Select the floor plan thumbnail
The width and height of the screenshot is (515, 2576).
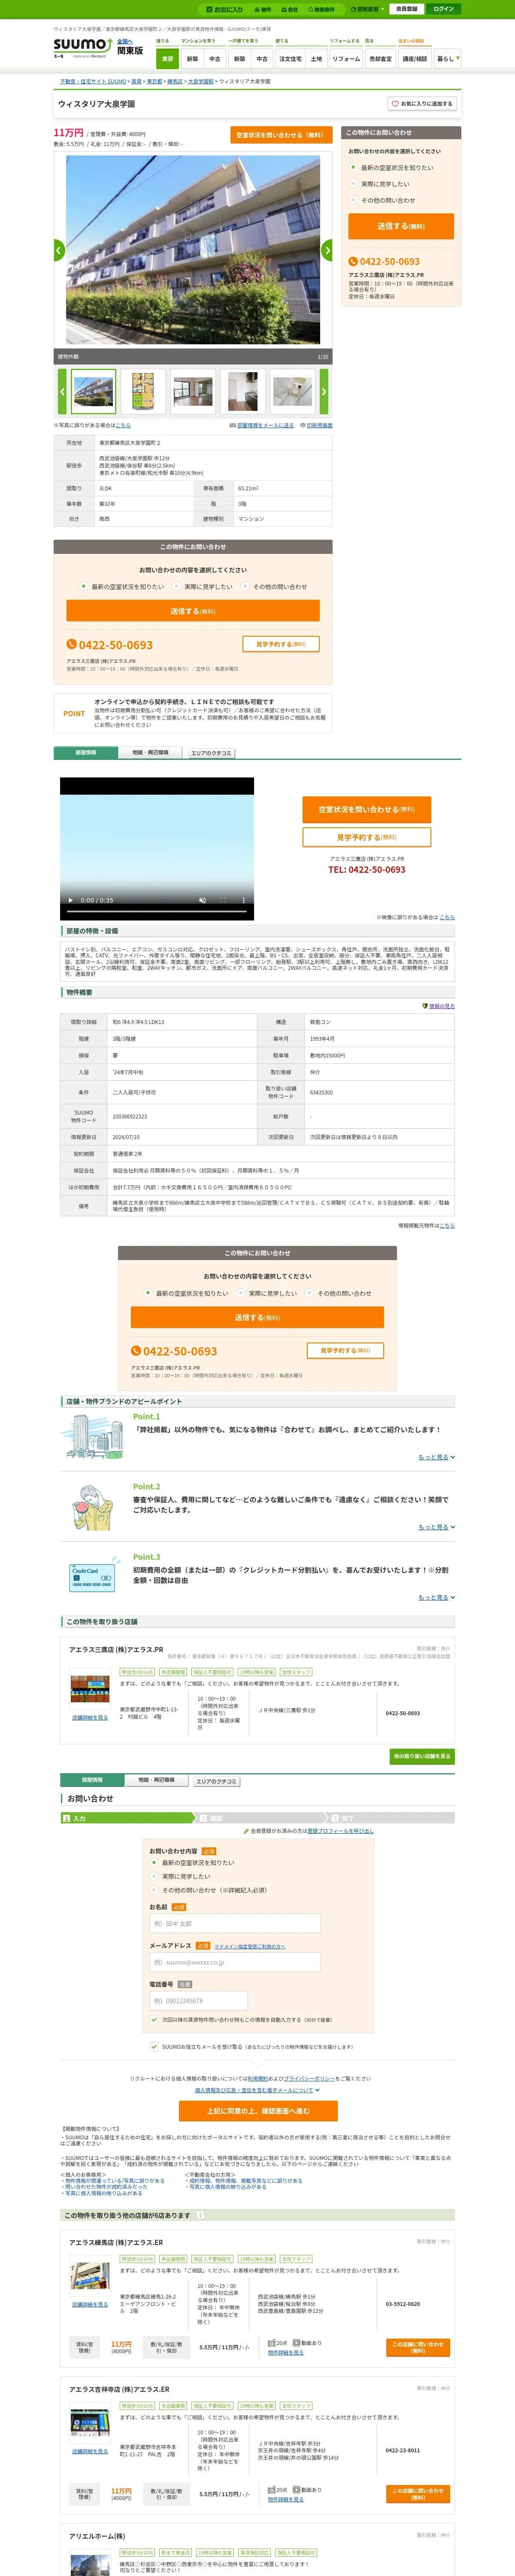(143, 392)
